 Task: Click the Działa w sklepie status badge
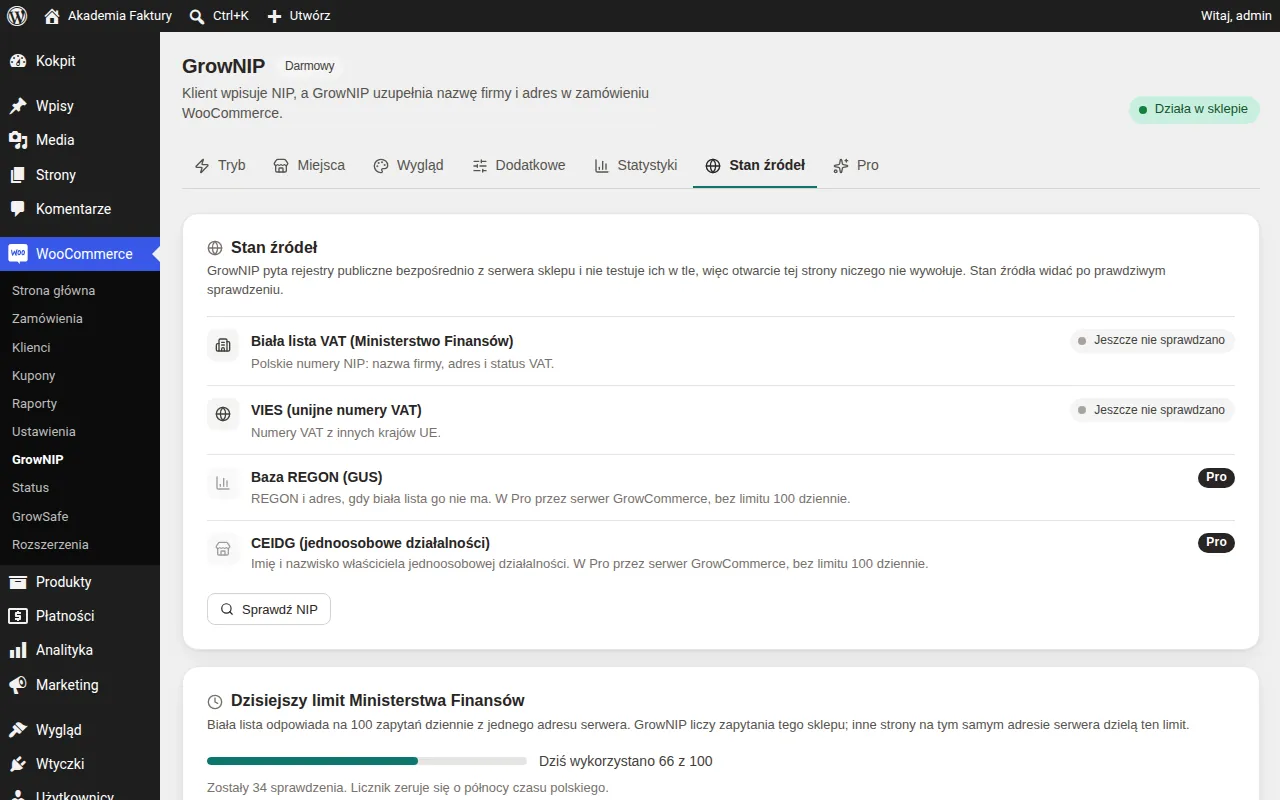click(1194, 110)
